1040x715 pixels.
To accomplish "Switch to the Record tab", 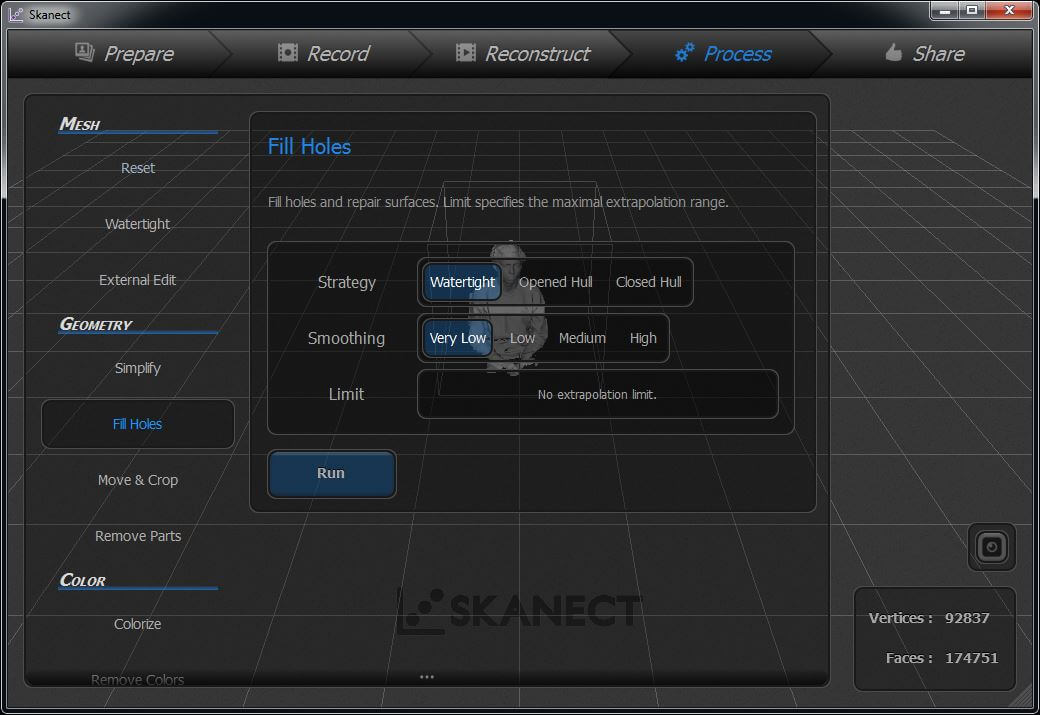I will [324, 53].
